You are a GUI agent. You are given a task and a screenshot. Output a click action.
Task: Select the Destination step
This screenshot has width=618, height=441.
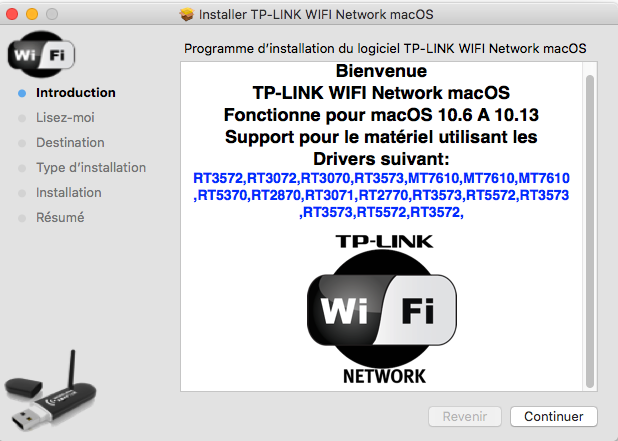pos(70,142)
